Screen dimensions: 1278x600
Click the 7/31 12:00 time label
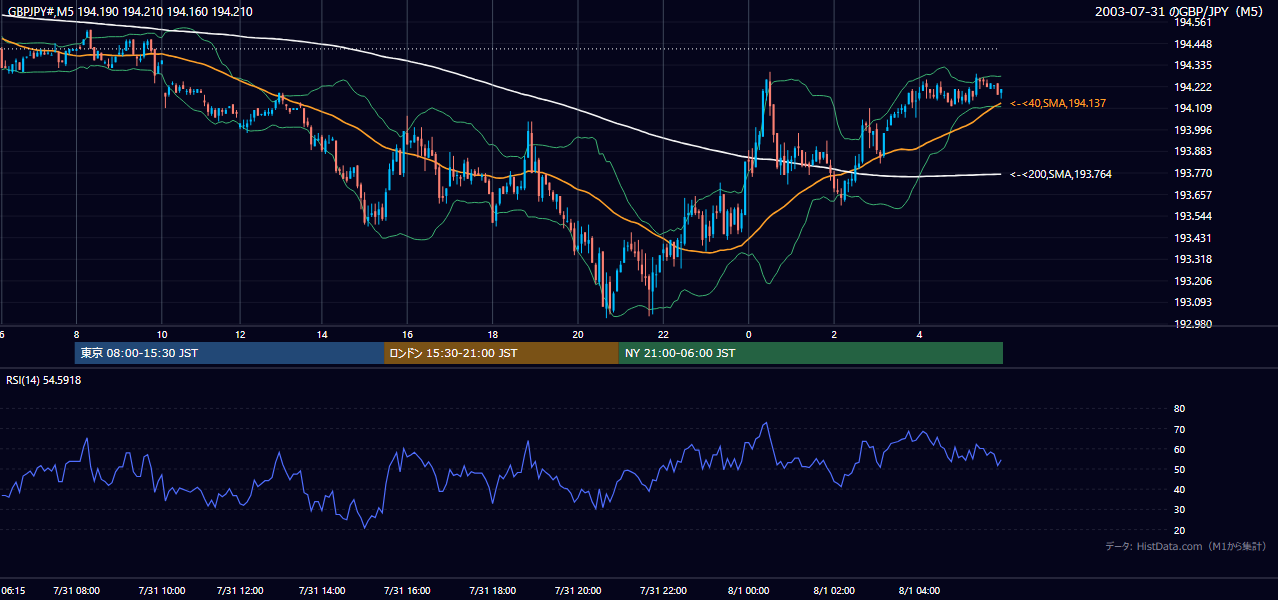click(x=239, y=590)
